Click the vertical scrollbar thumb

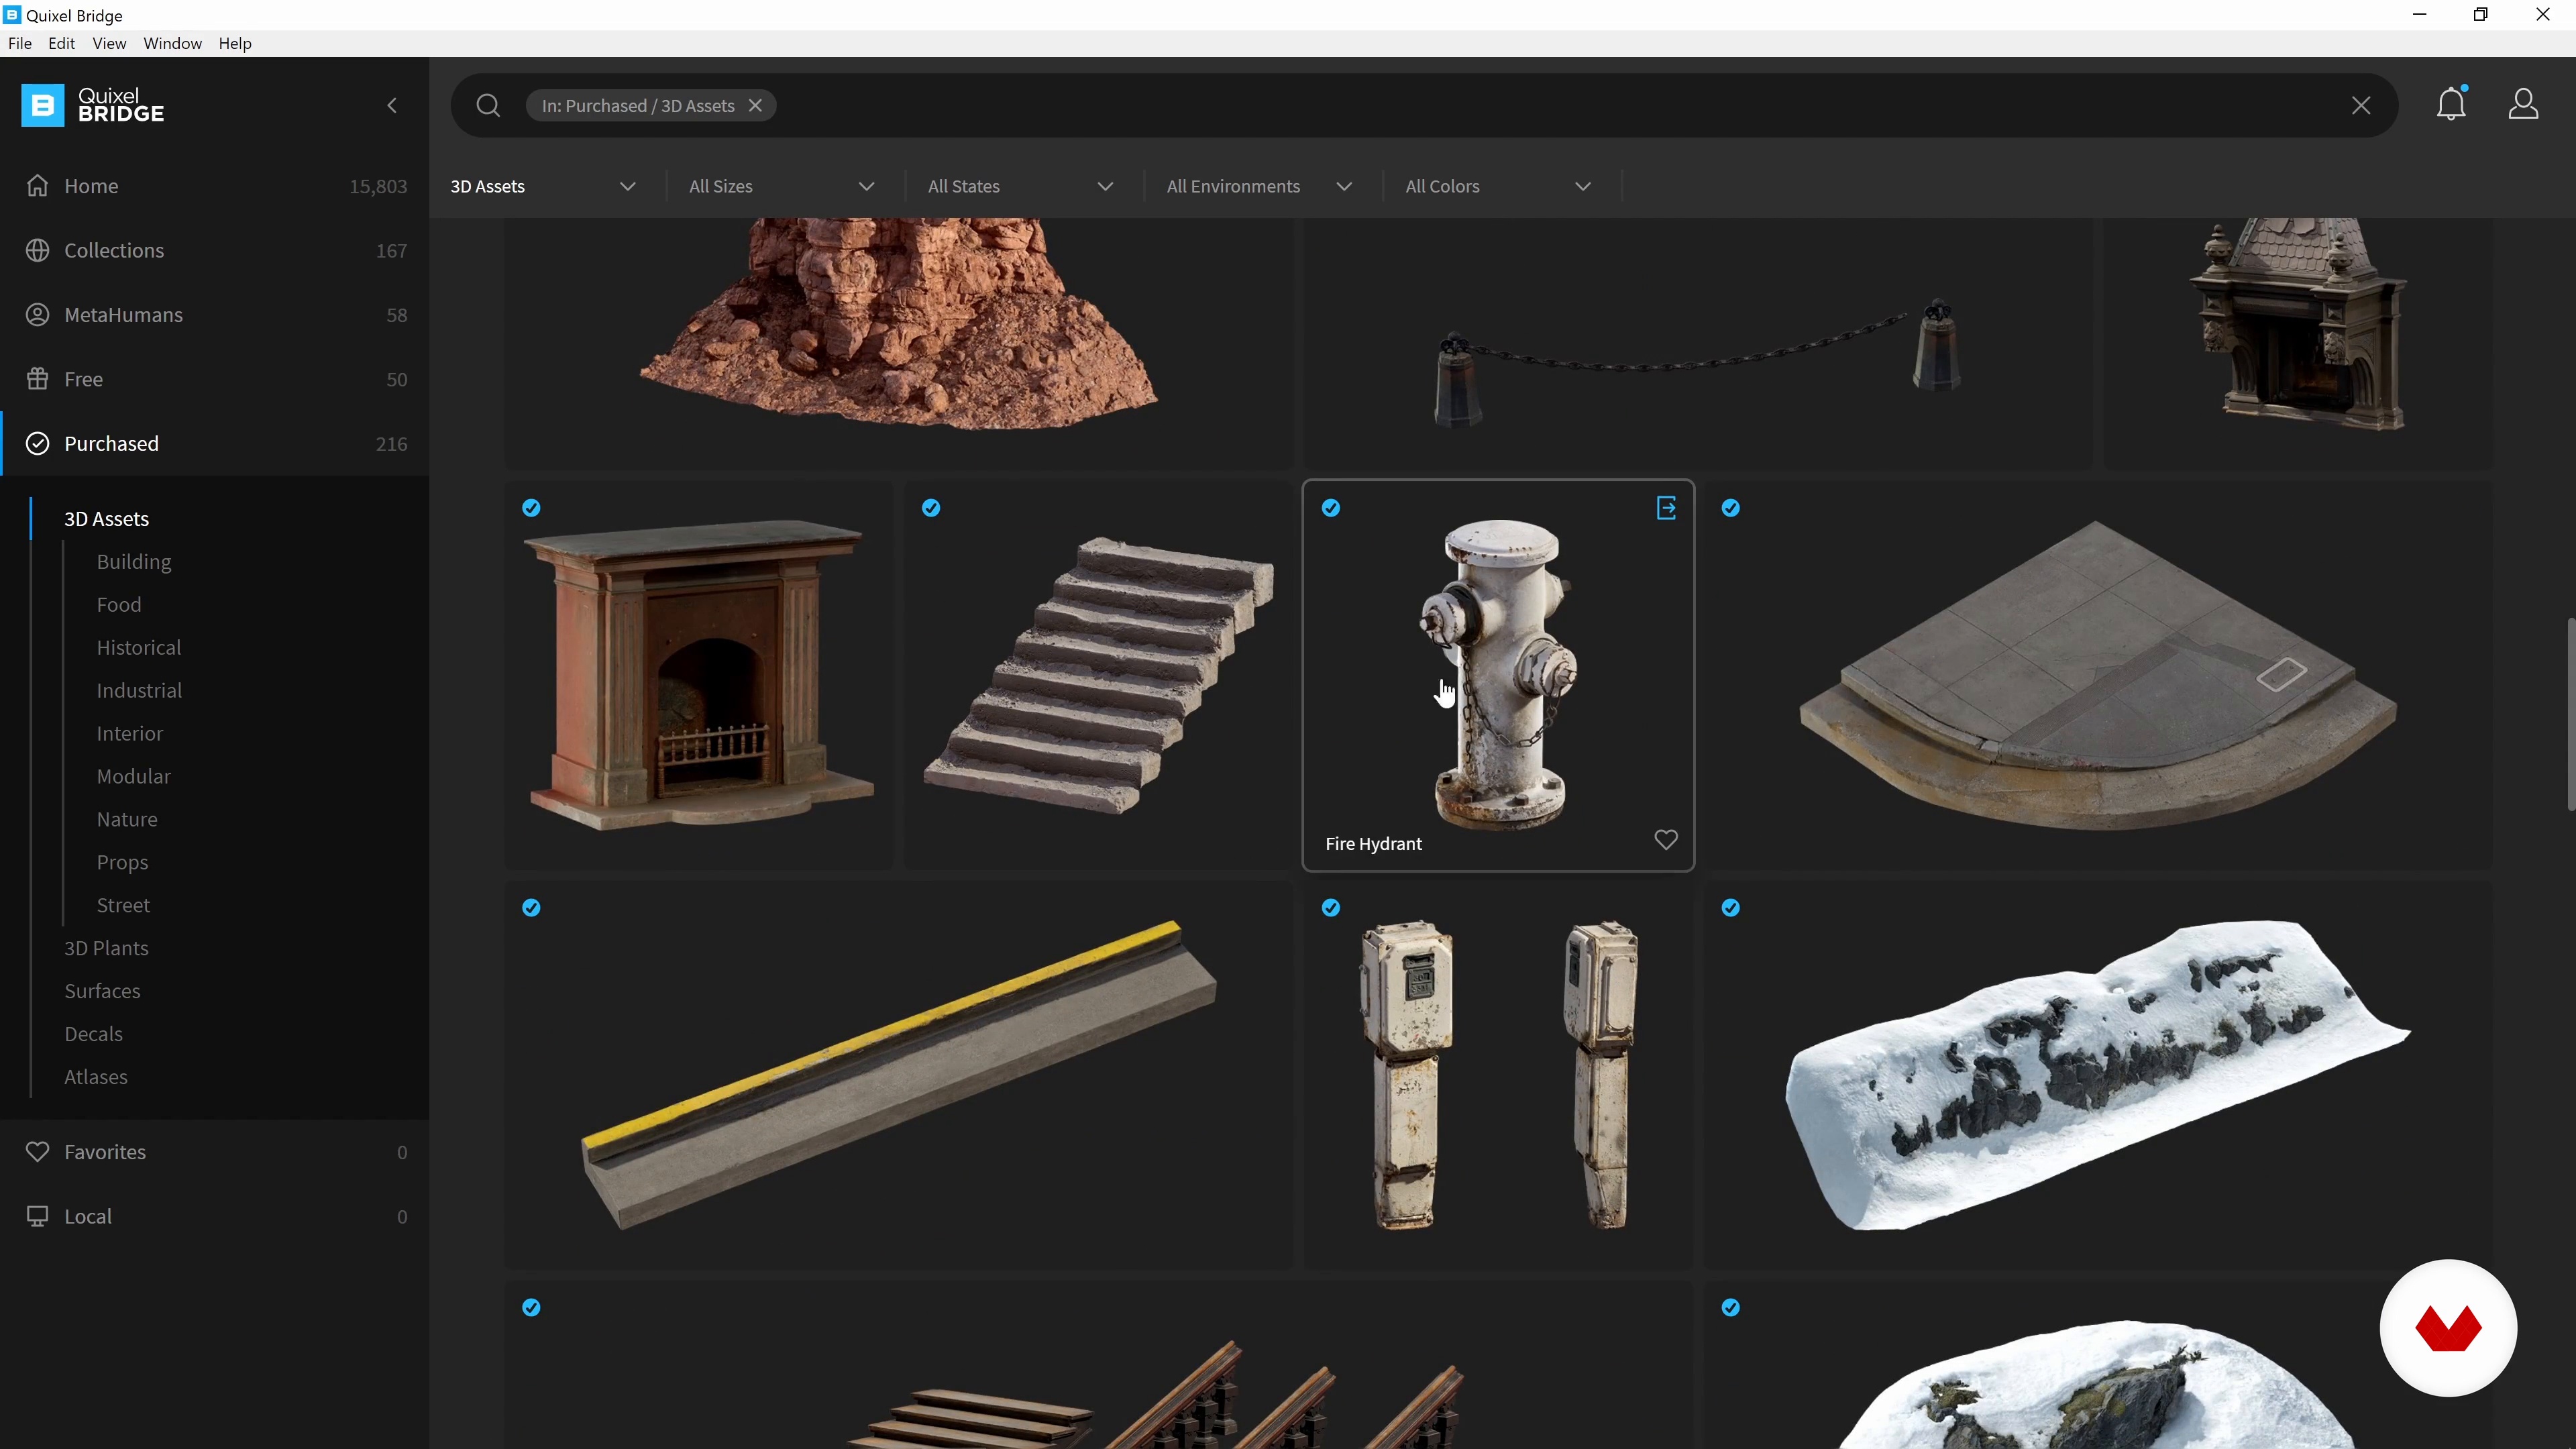(x=2570, y=714)
